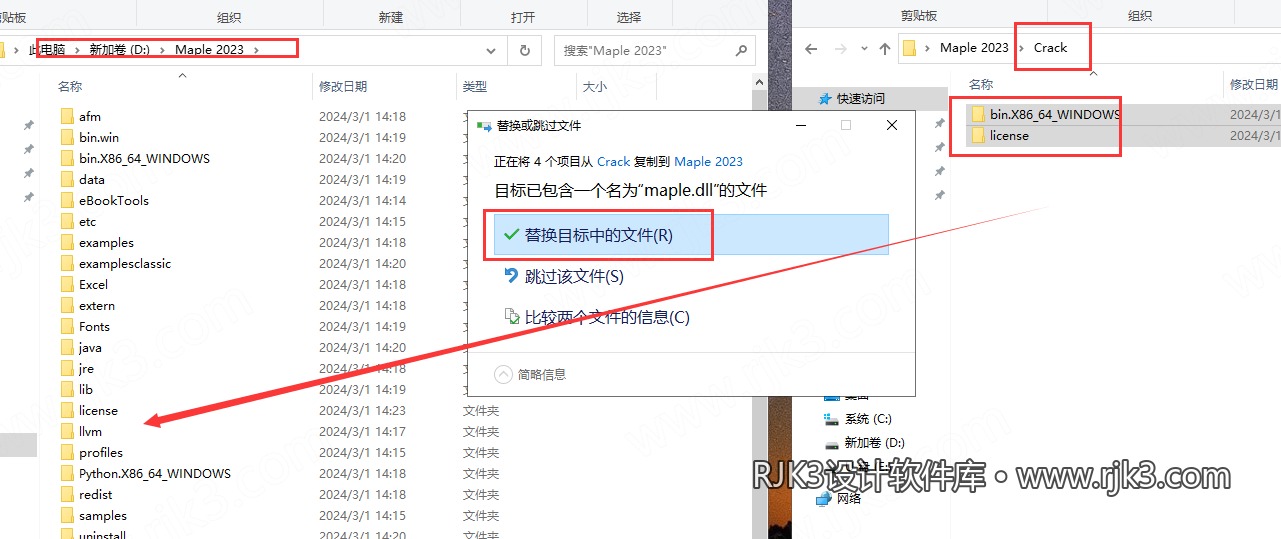Close the replace or skip files dialog

click(x=892, y=125)
